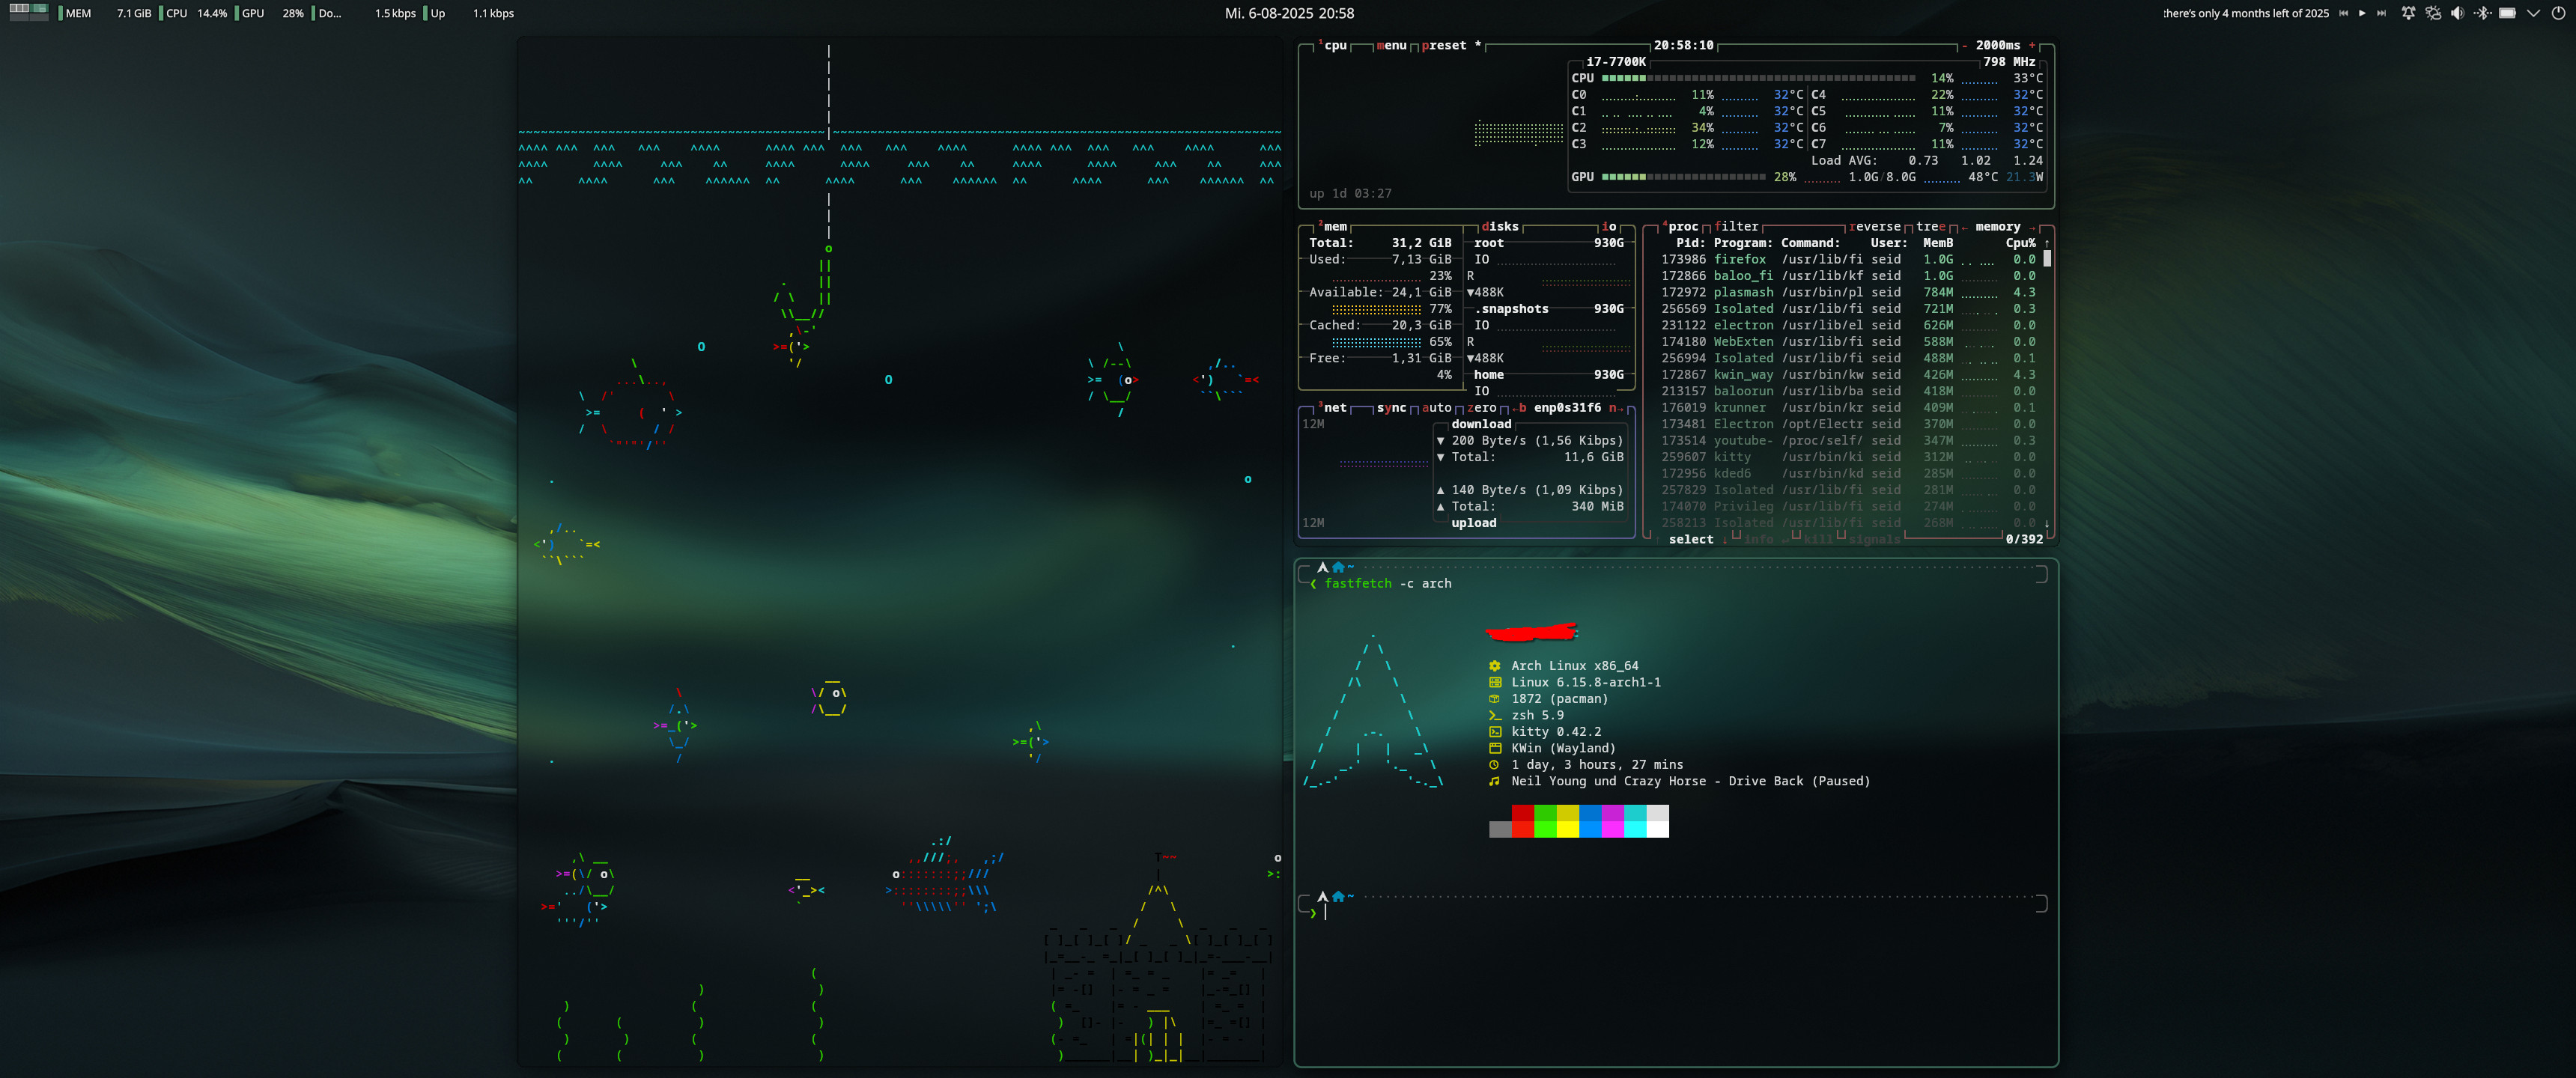The width and height of the screenshot is (2576, 1078).
Task: Click the proc list scroll down arrow
Action: [x=2047, y=523]
